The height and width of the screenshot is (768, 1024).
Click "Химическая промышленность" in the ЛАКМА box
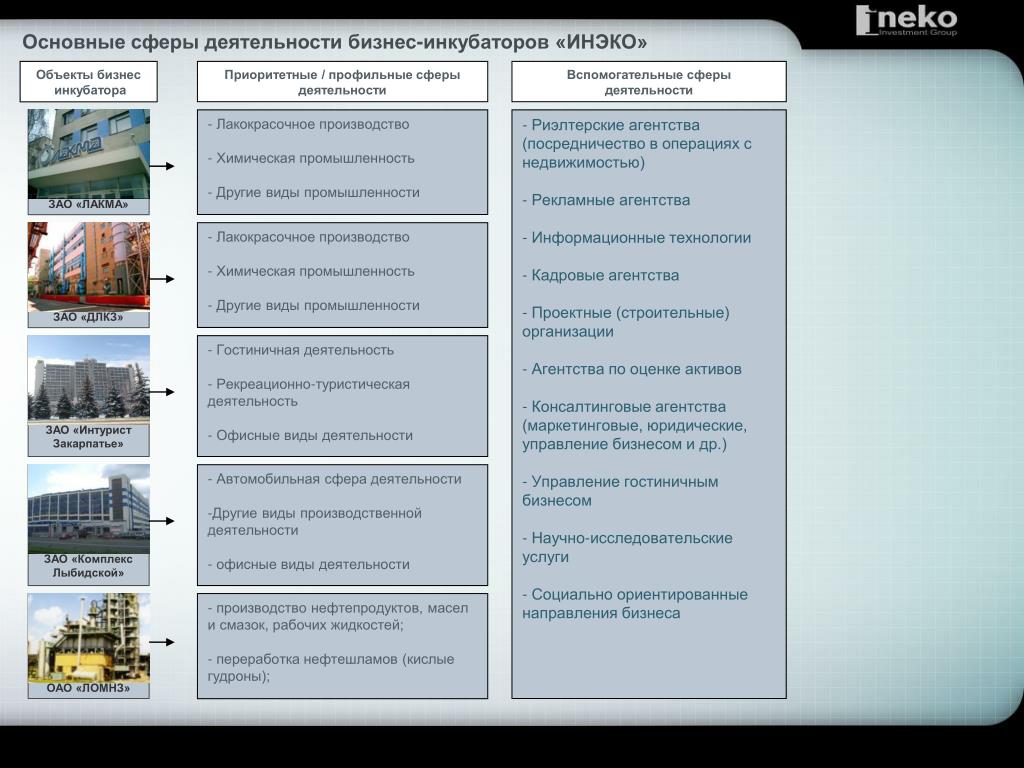pos(311,158)
